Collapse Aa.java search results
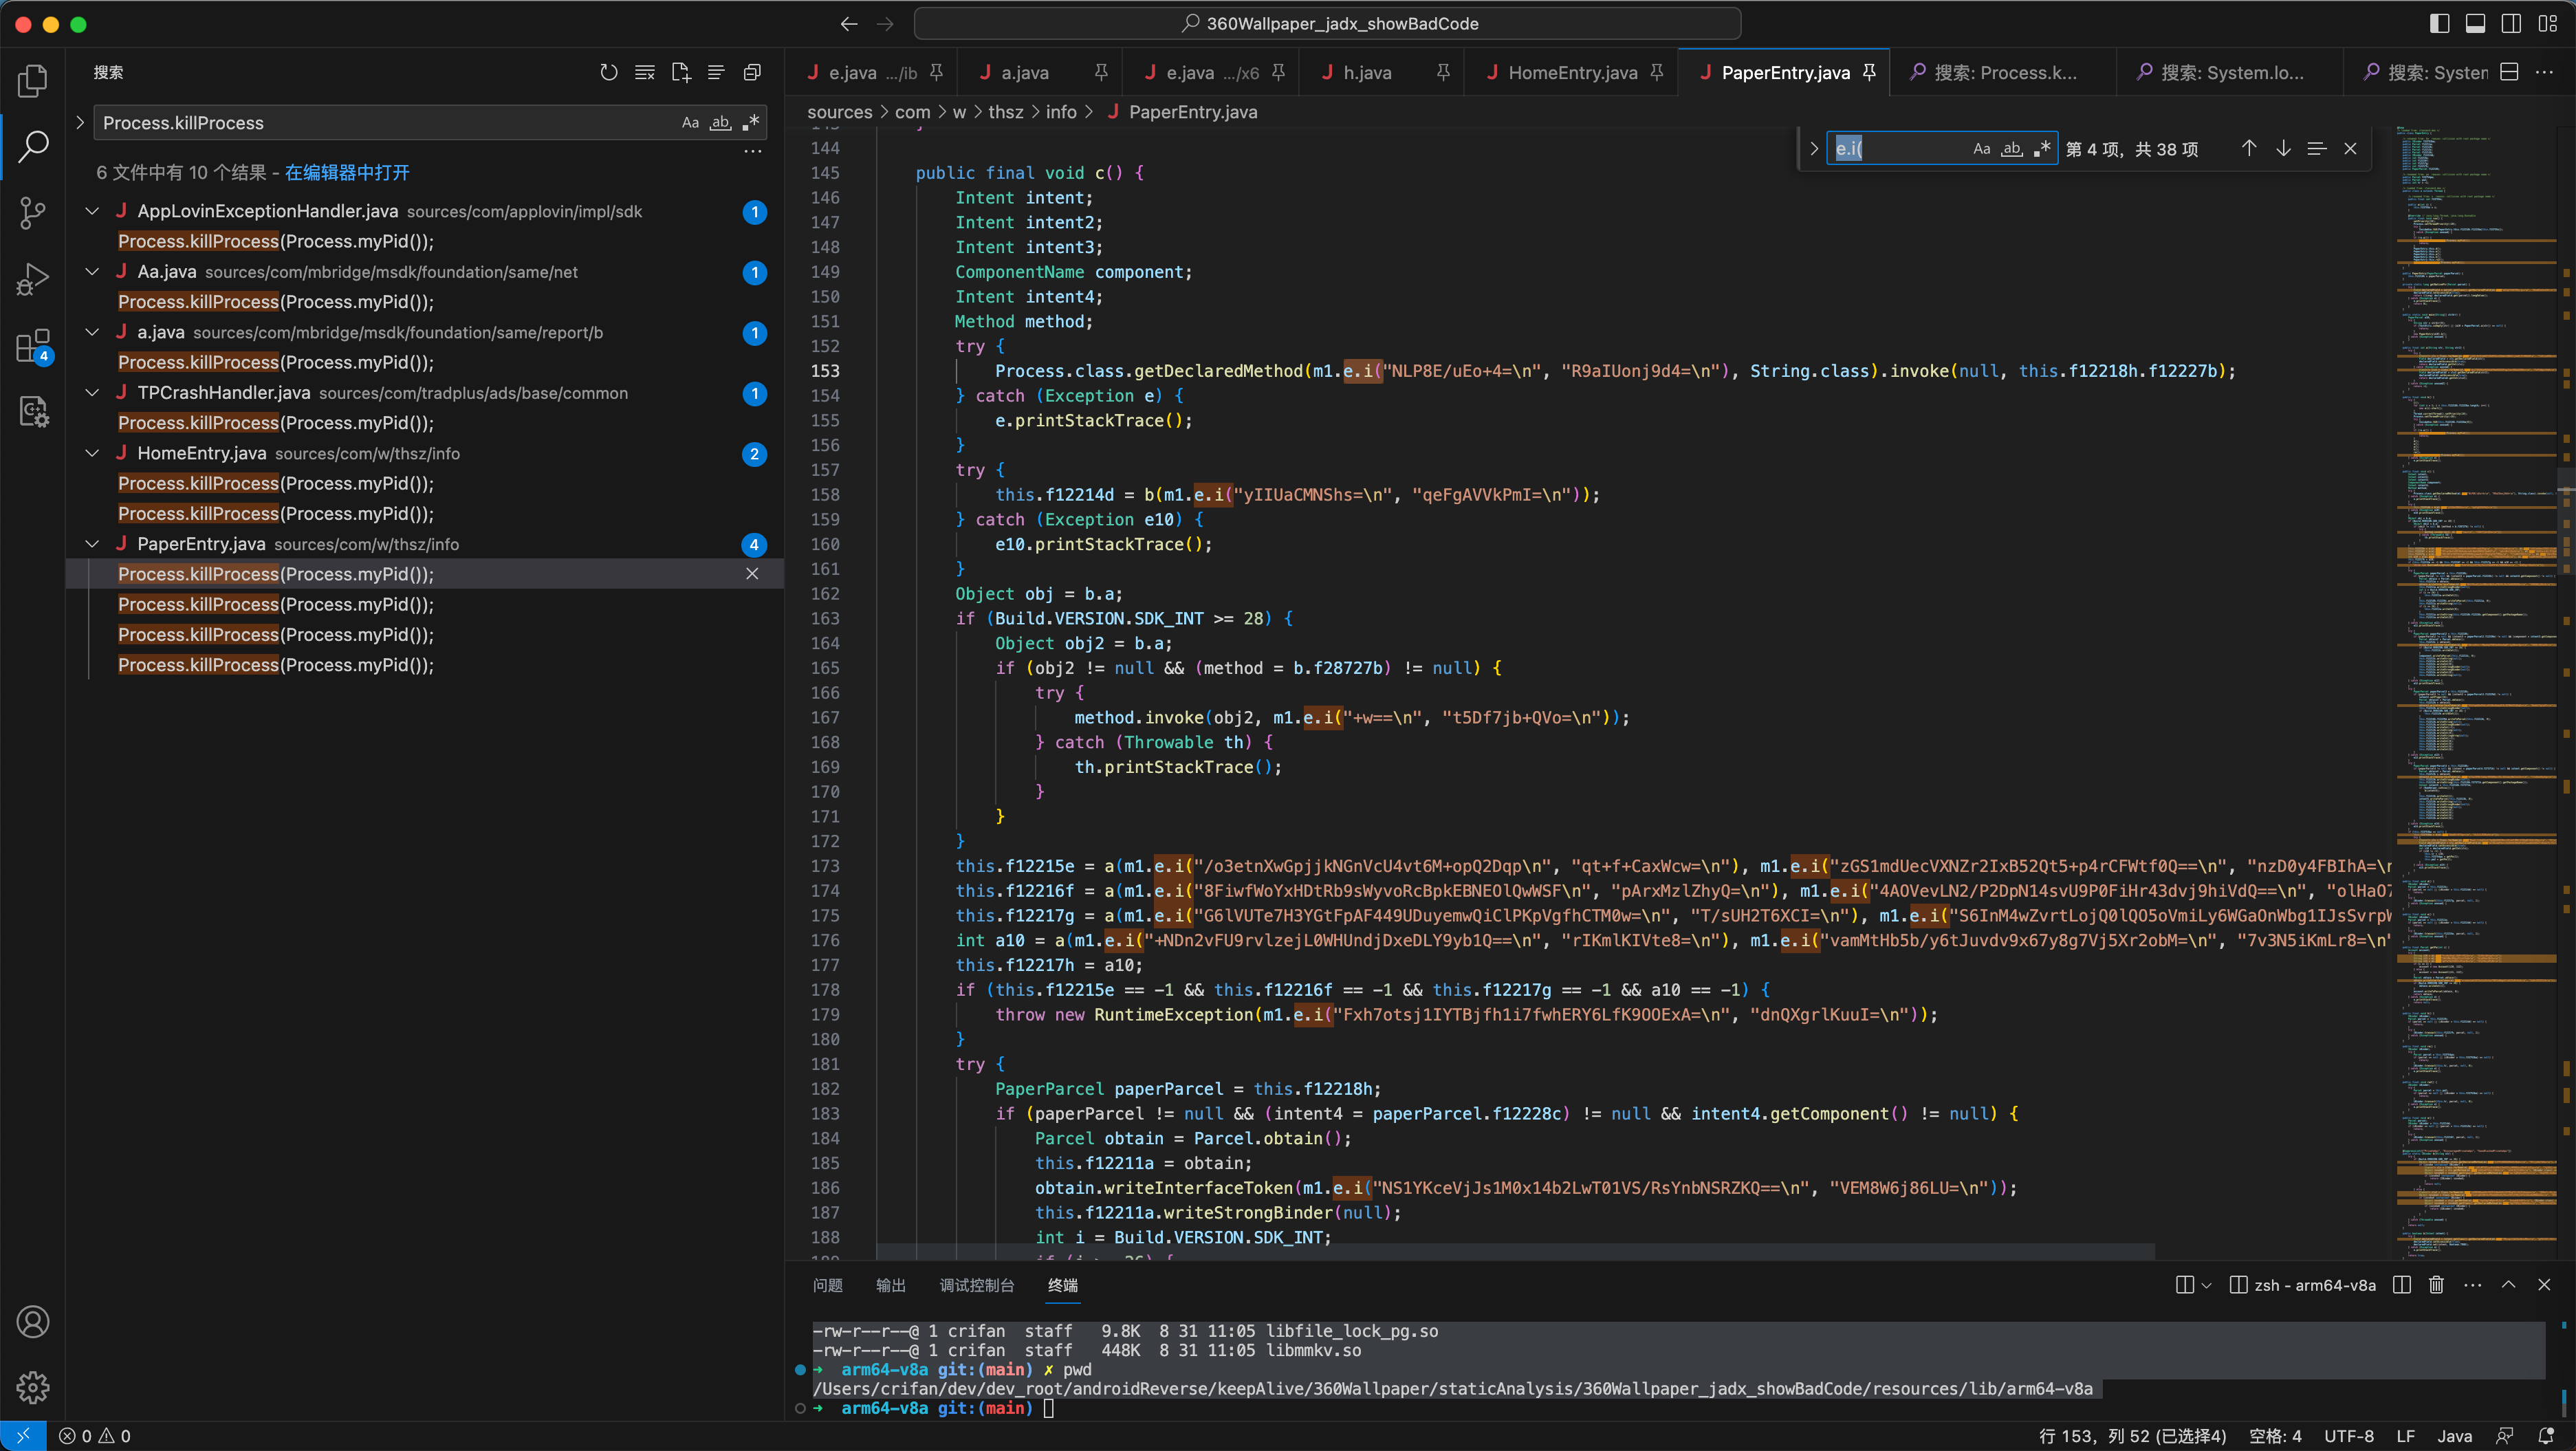 [x=92, y=272]
